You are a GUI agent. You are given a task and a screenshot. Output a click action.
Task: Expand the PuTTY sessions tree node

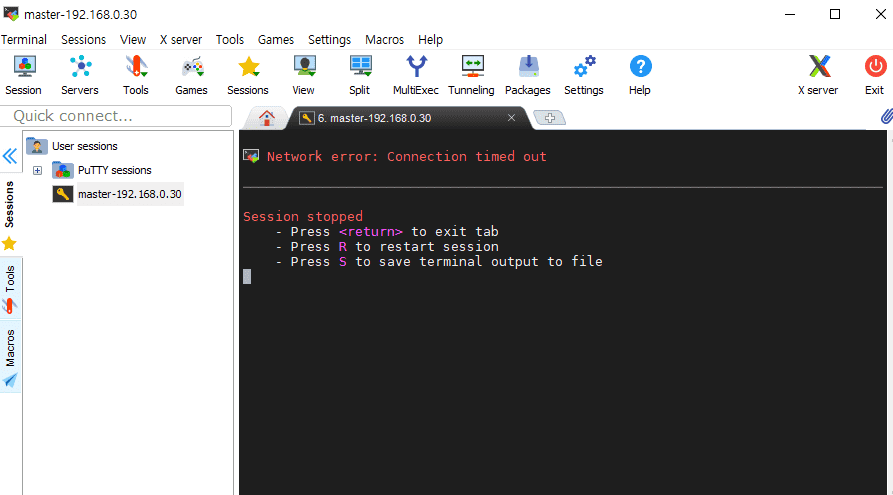(38, 170)
